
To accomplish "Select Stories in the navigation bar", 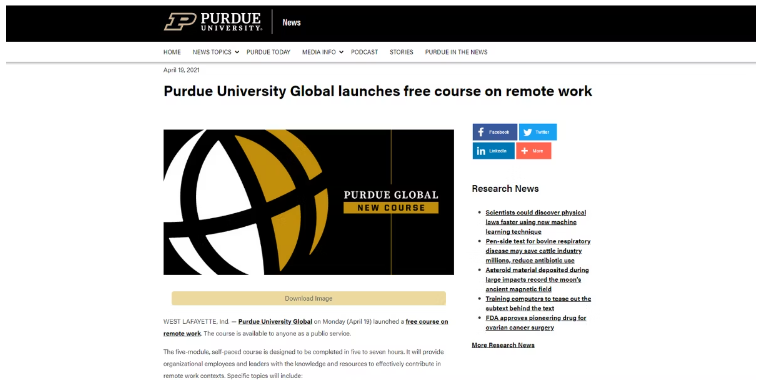I will pos(401,52).
